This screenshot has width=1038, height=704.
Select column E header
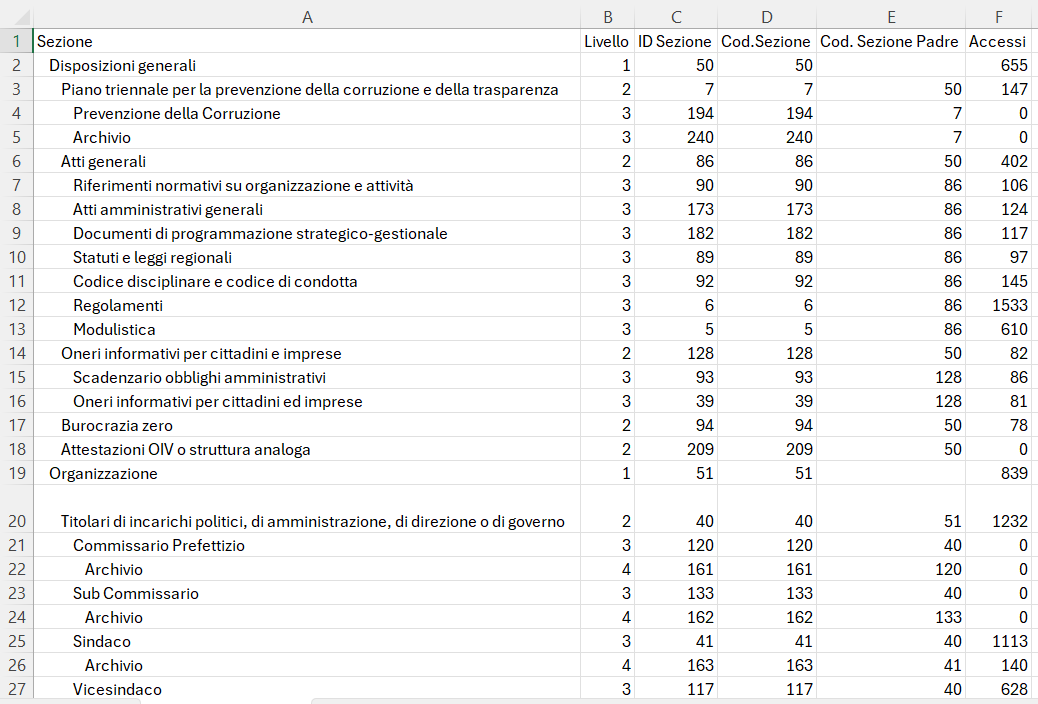coord(890,17)
